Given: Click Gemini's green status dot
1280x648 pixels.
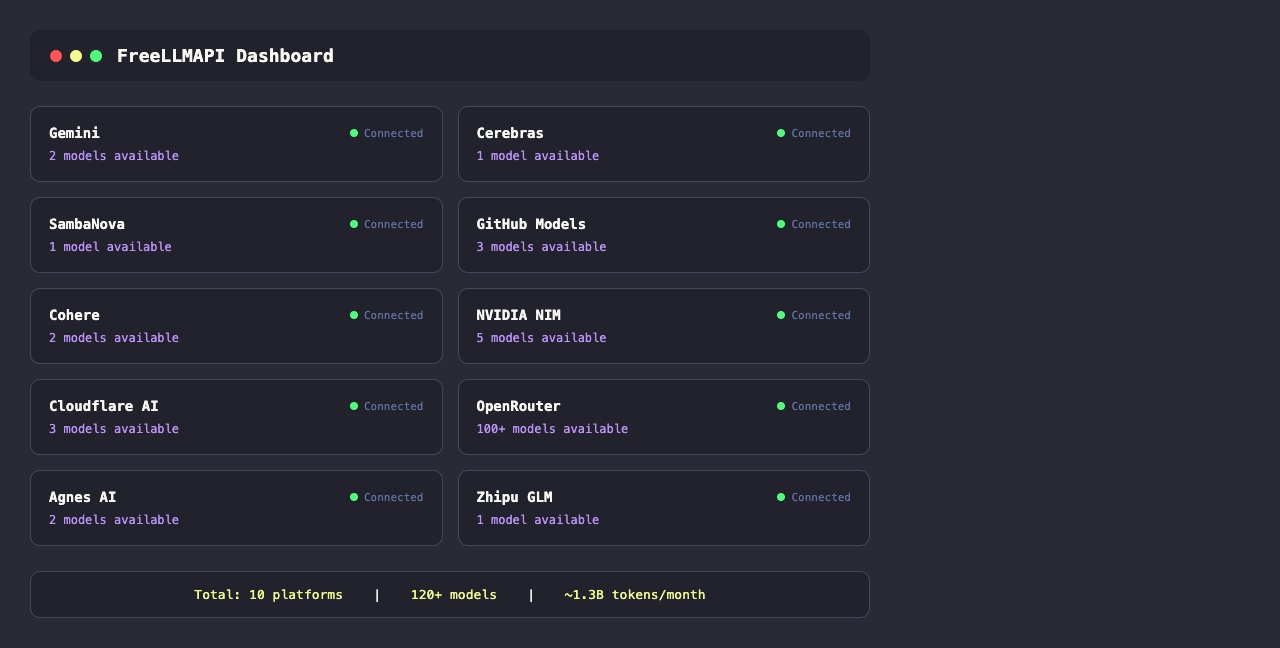Looking at the screenshot, I should (x=354, y=133).
